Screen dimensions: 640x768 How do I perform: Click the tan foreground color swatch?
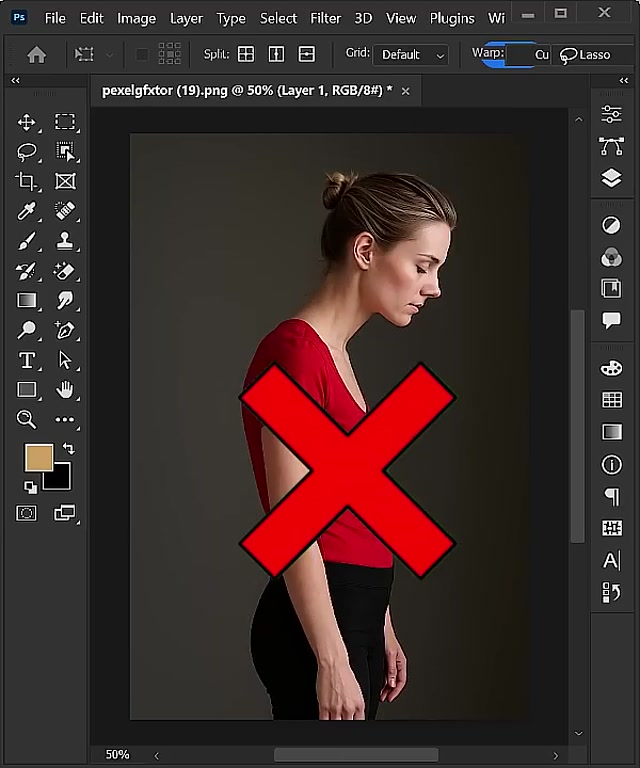coord(39,458)
